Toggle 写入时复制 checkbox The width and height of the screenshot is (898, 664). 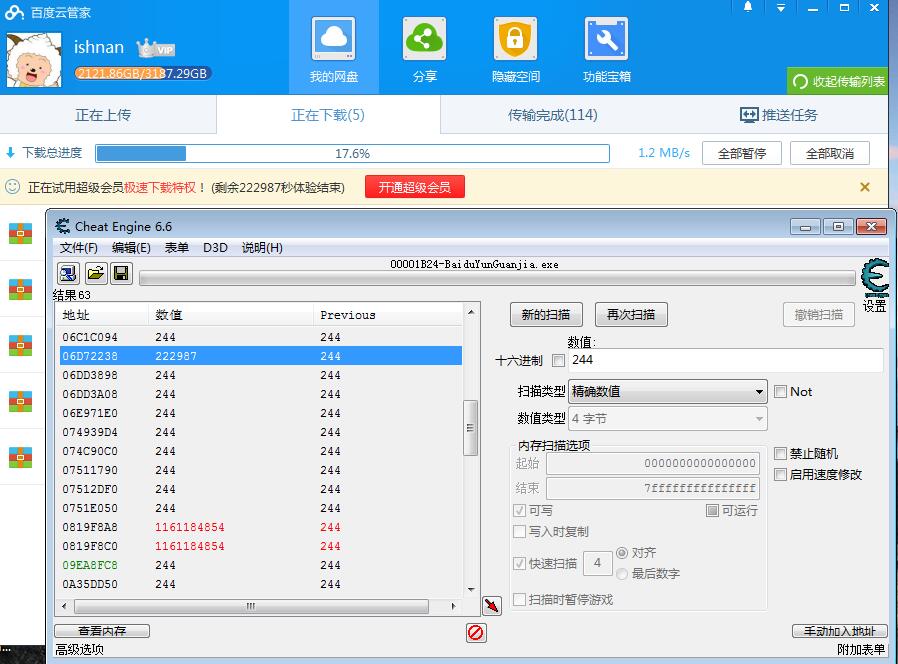[519, 532]
